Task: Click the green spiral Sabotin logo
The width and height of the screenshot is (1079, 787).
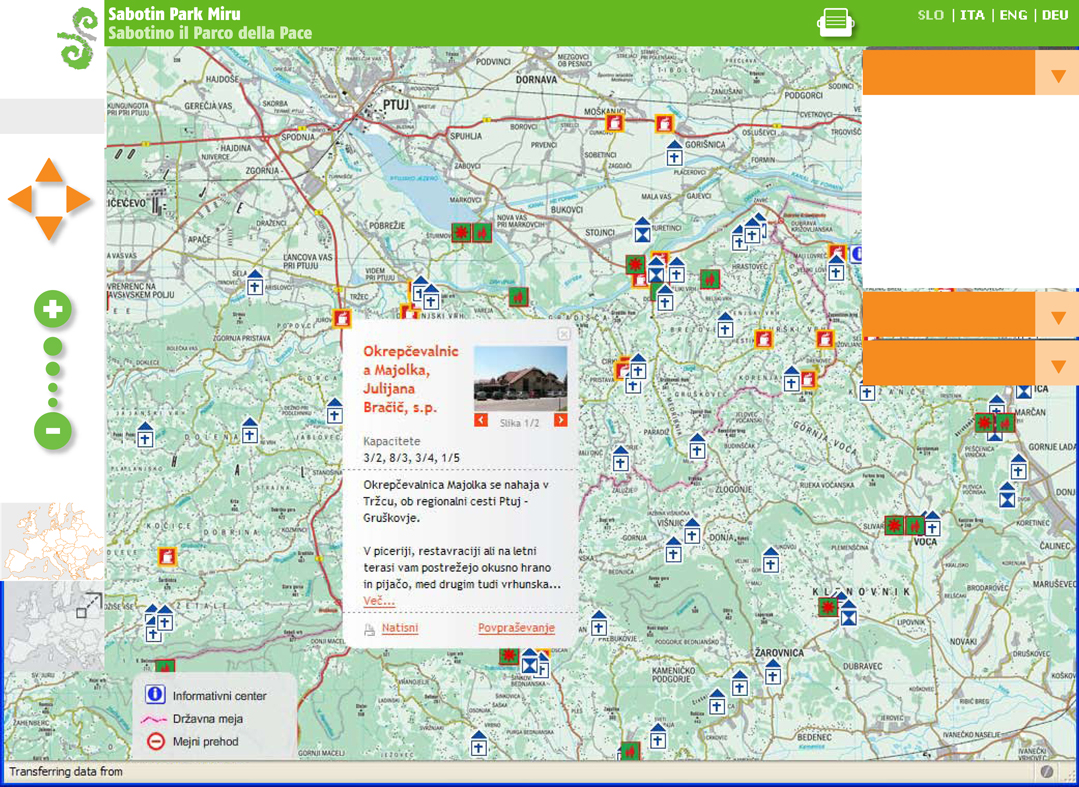Action: click(x=78, y=38)
